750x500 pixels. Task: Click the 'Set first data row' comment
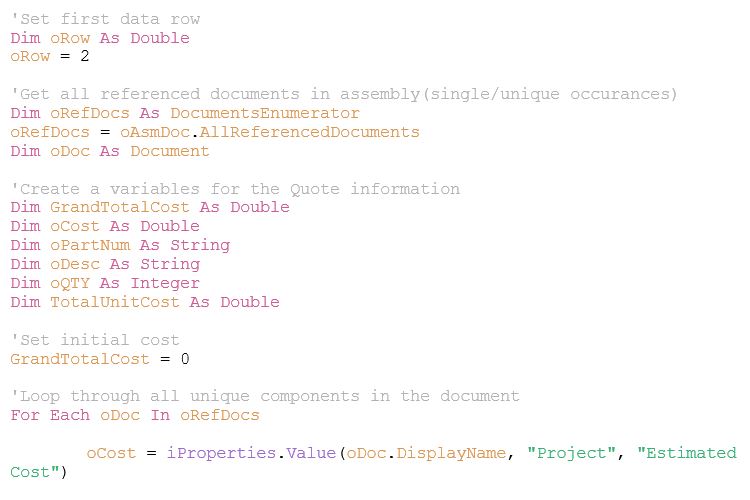pos(105,19)
